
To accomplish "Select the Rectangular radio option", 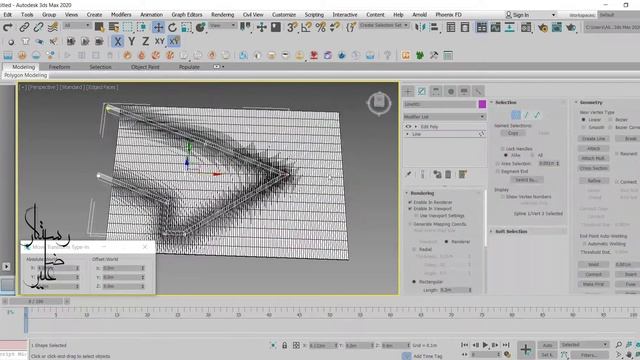I will click(414, 282).
